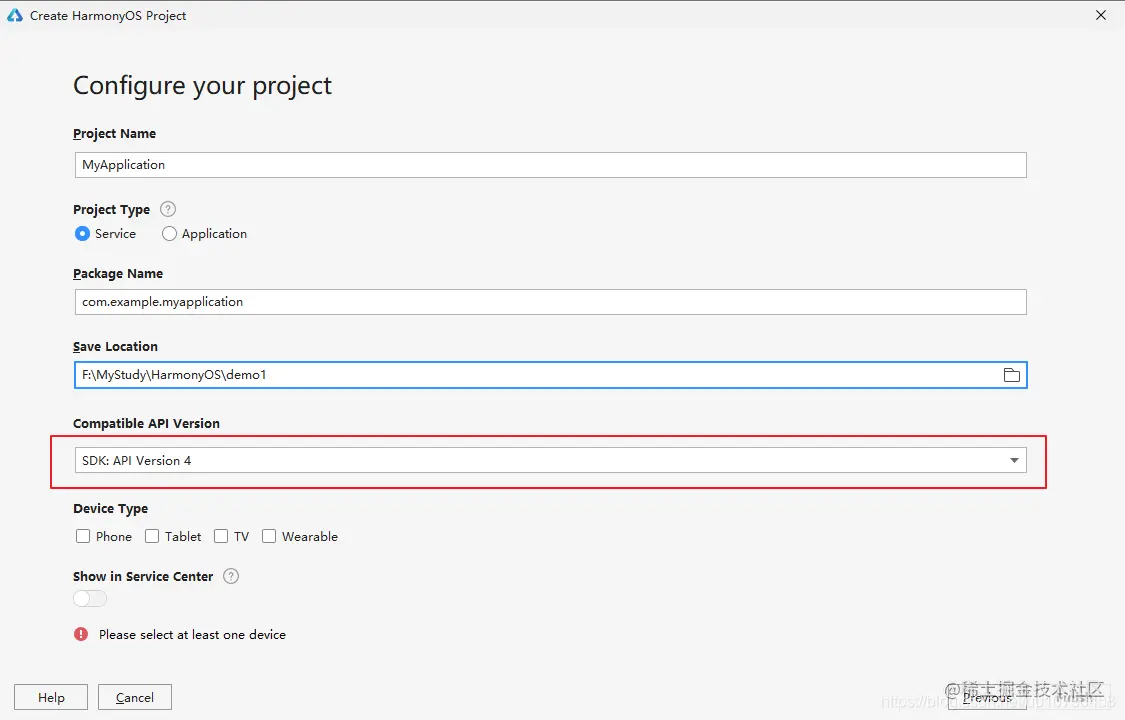Click the 'Device Type' label
Screen dimensions: 1125x720
click(110, 508)
